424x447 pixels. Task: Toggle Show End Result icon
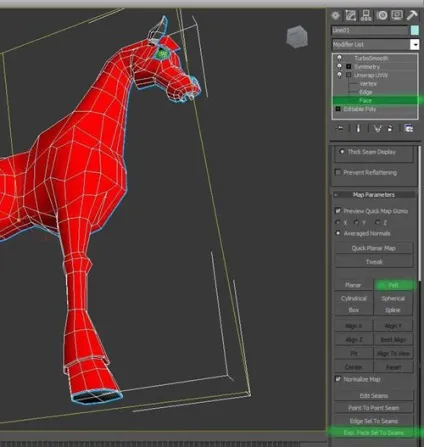point(358,128)
